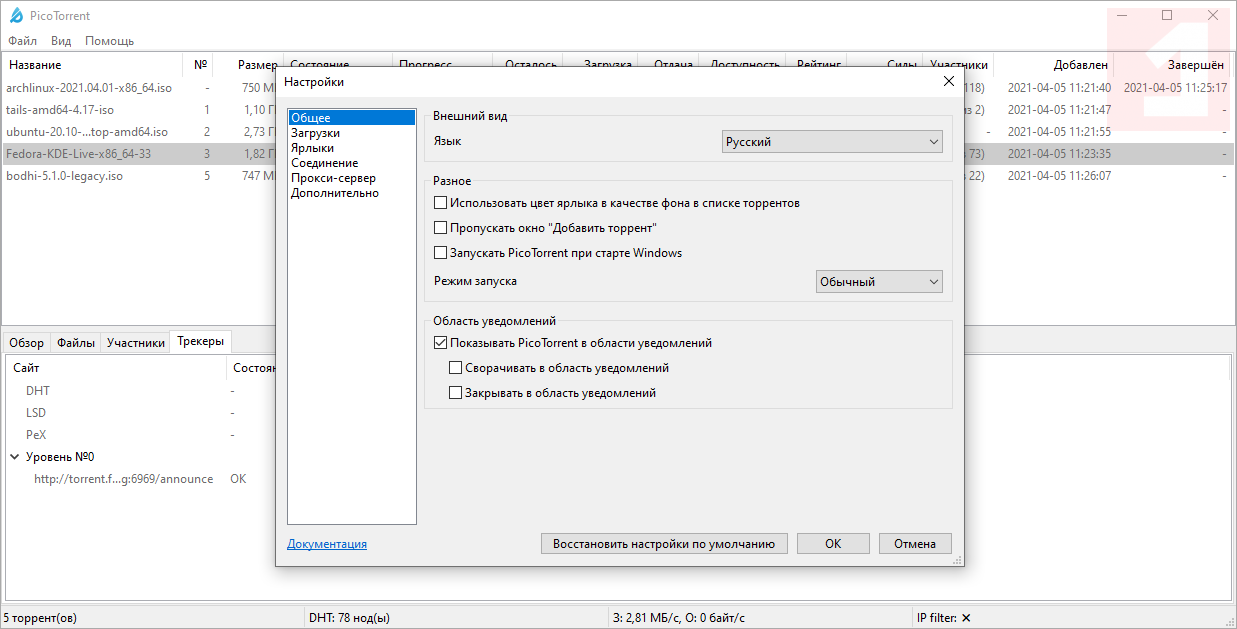Screen dimensions: 1237x629
Task: Select the PeX tracker row
Action: 36,435
